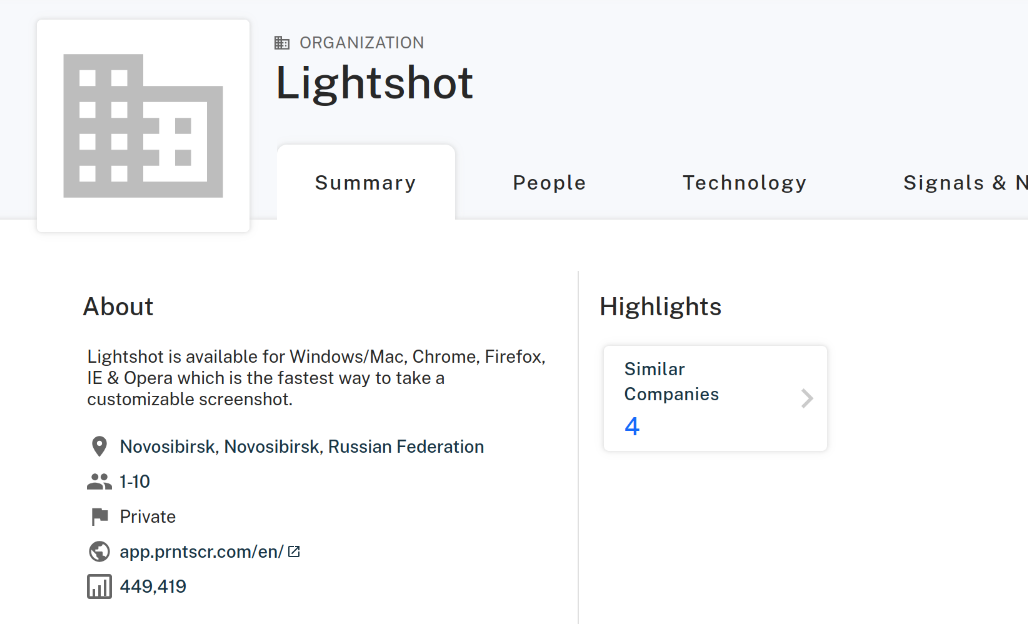1028x640 pixels.
Task: Expand Similar Companies with the chevron arrow
Action: click(x=807, y=399)
